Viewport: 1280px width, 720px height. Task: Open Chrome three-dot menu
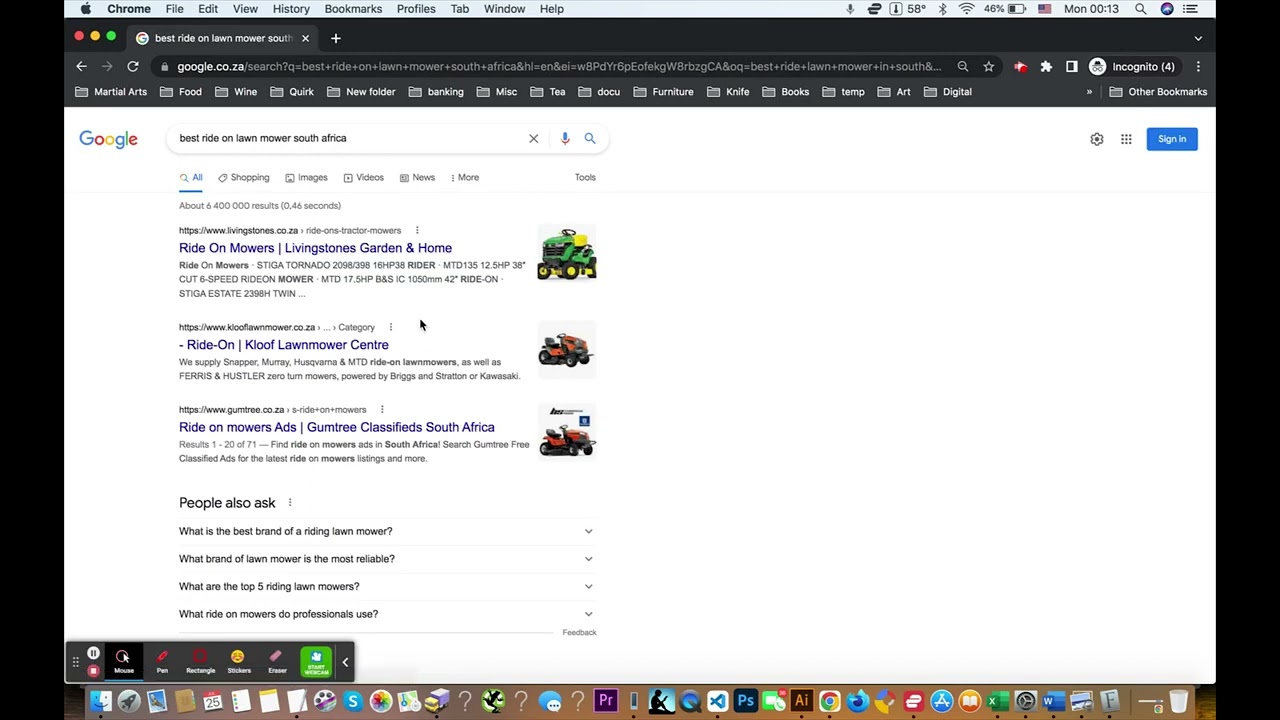click(x=1198, y=67)
